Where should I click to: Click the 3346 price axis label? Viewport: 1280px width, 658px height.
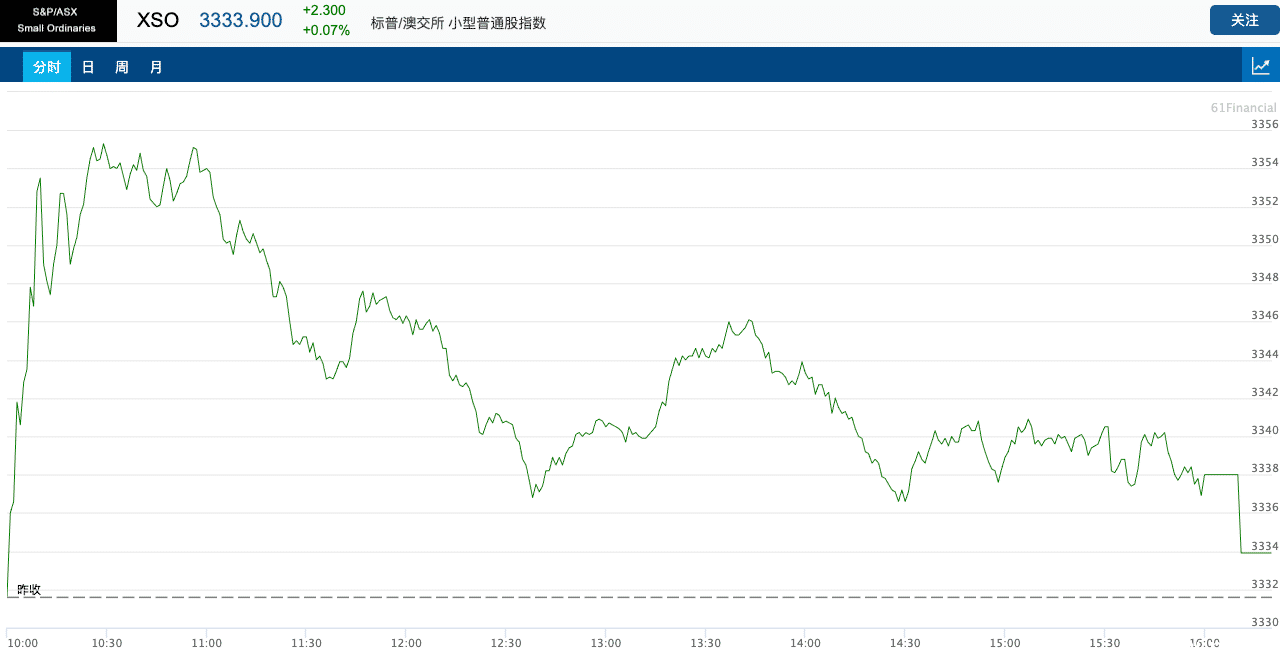1265,316
